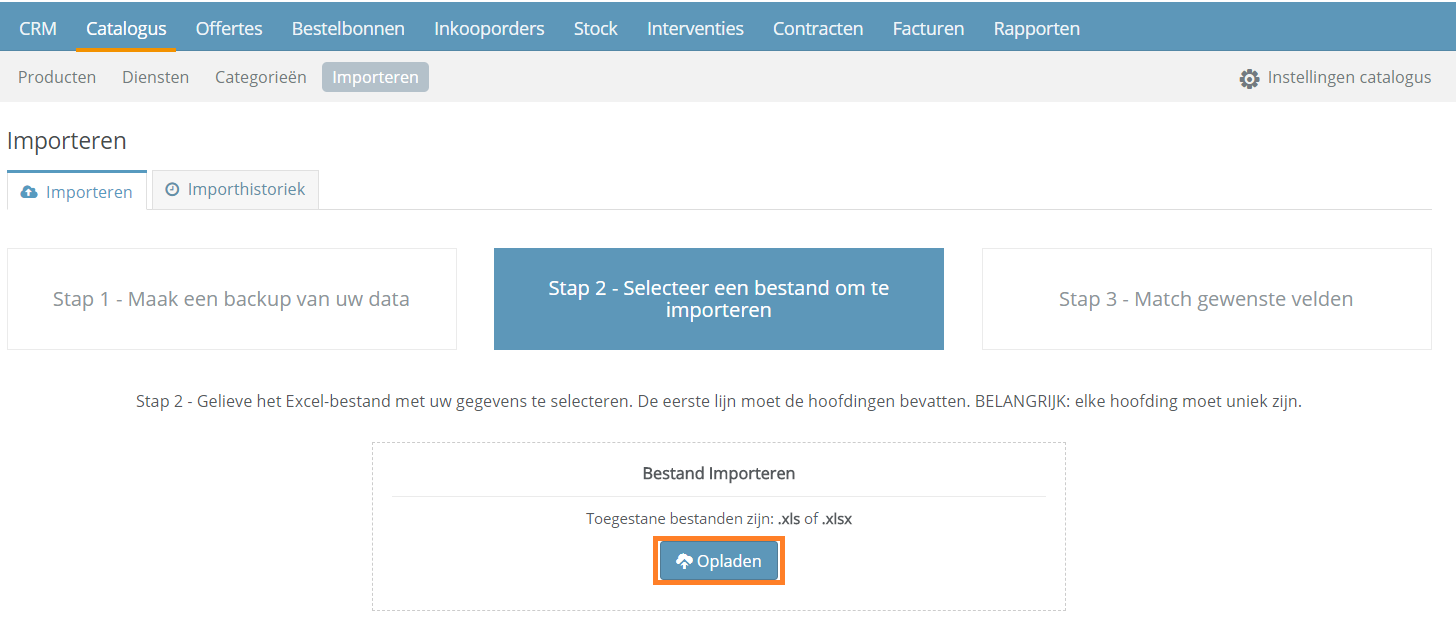Click the Opladen upload button
1456x630 pixels.
point(719,561)
